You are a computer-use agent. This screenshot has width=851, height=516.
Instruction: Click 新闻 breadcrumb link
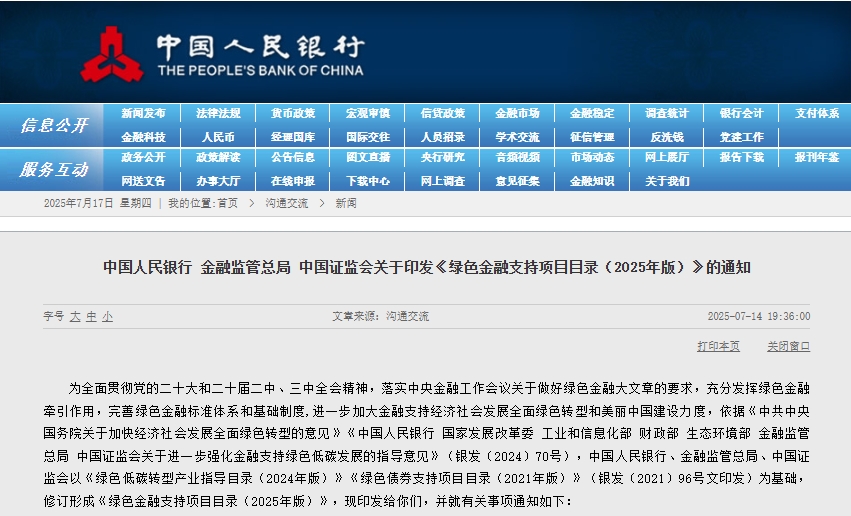point(346,203)
